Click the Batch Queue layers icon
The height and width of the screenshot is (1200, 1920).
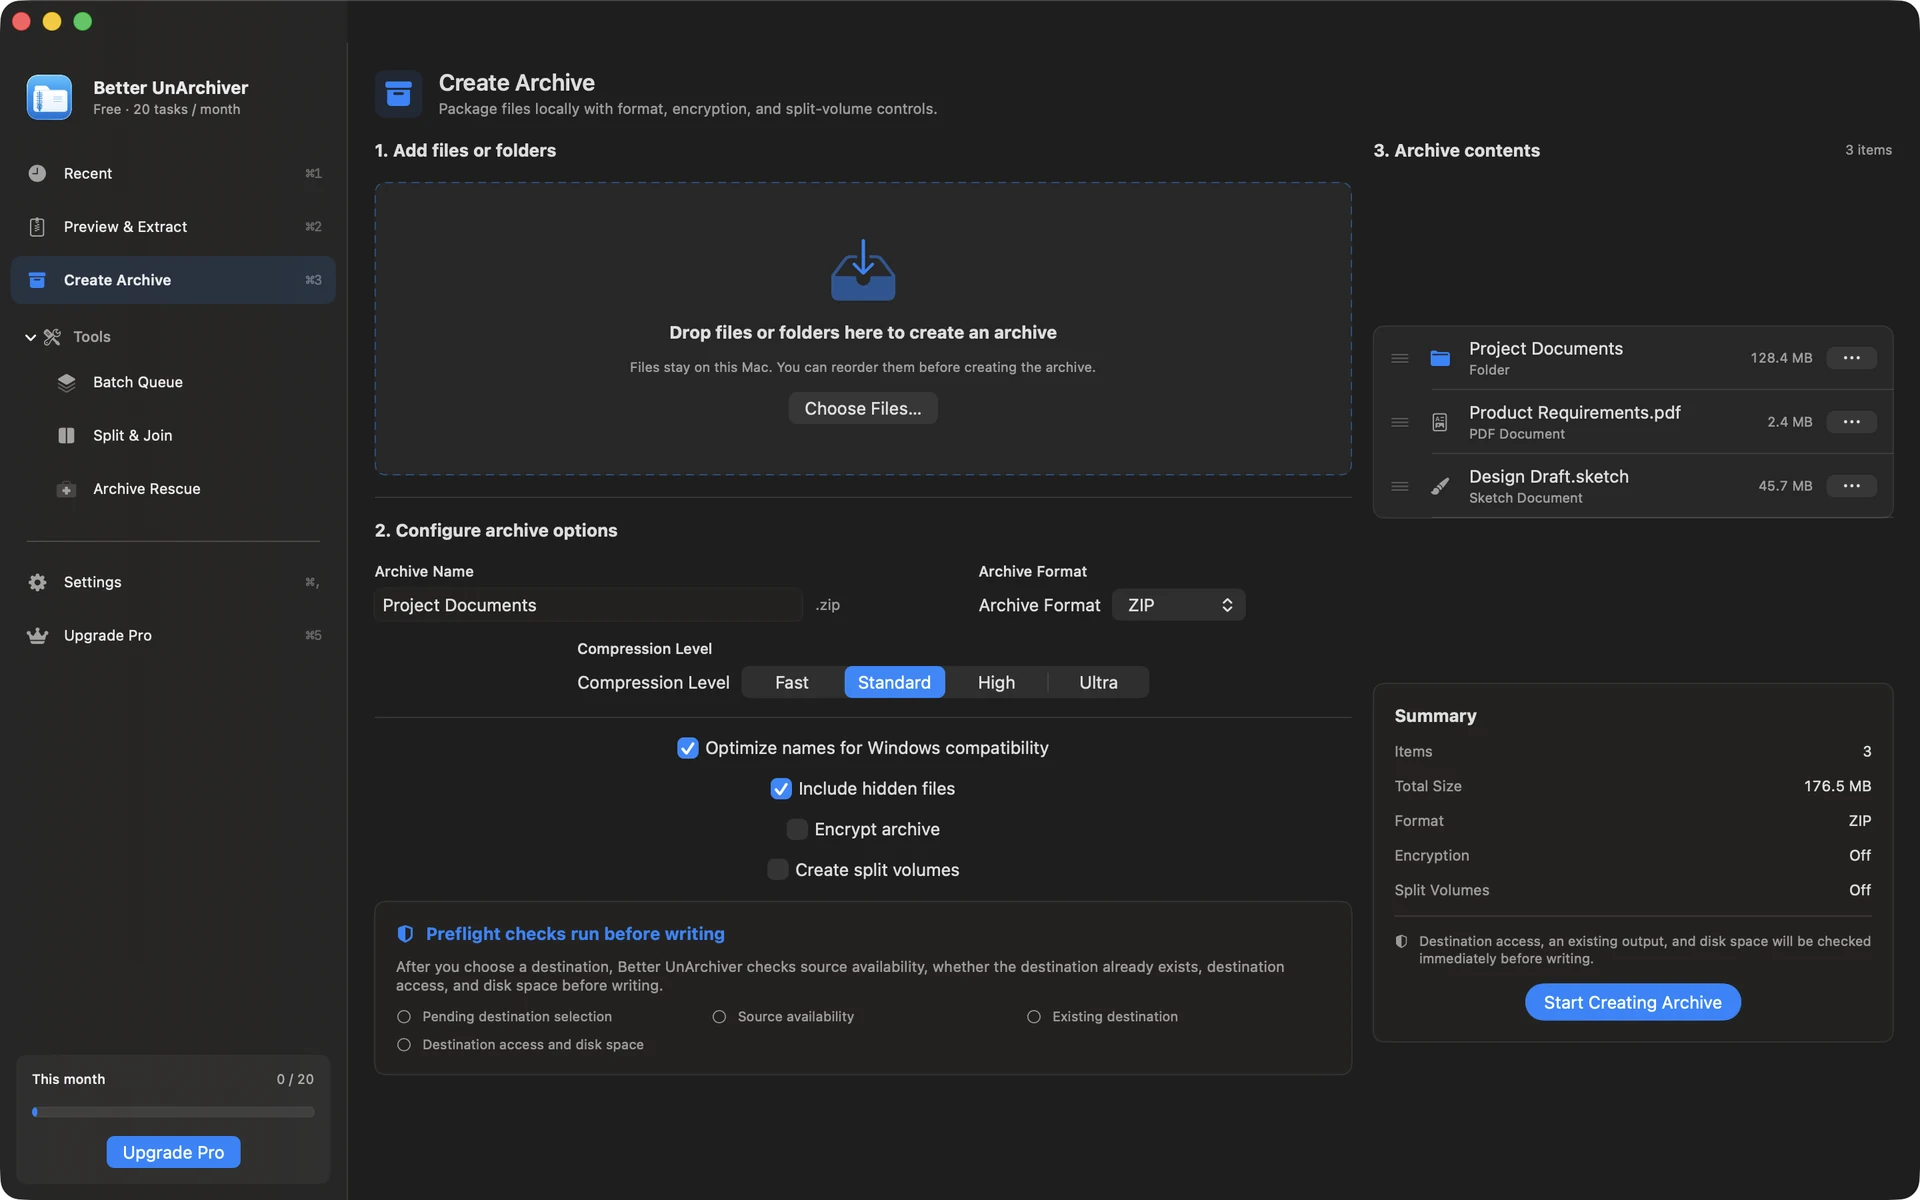click(x=66, y=383)
